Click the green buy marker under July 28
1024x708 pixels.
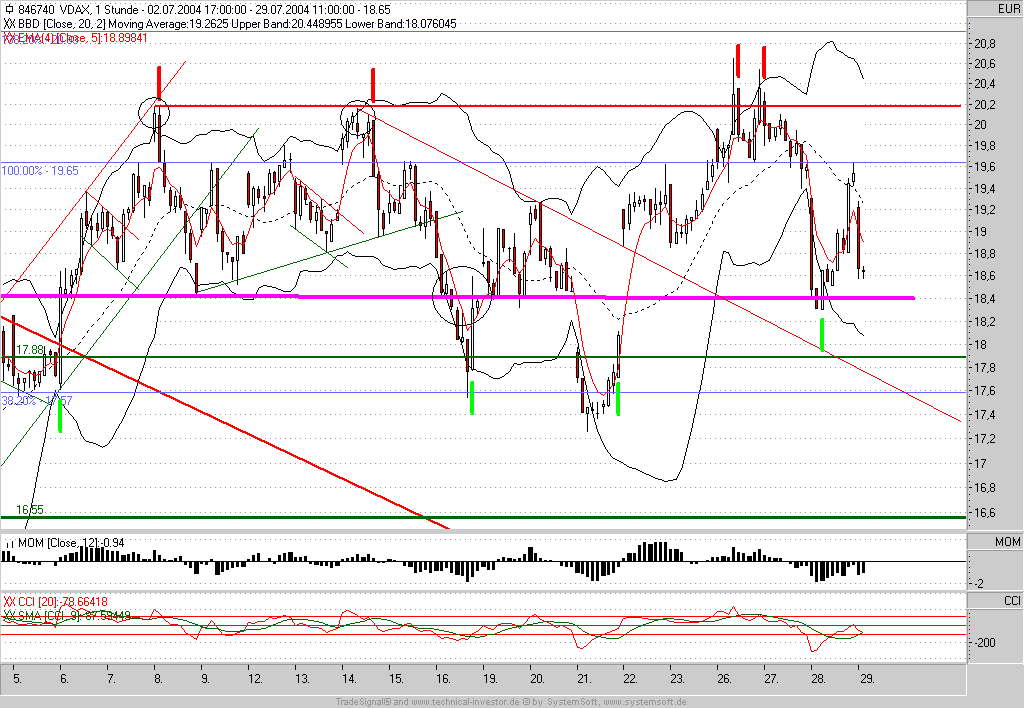[x=822, y=334]
